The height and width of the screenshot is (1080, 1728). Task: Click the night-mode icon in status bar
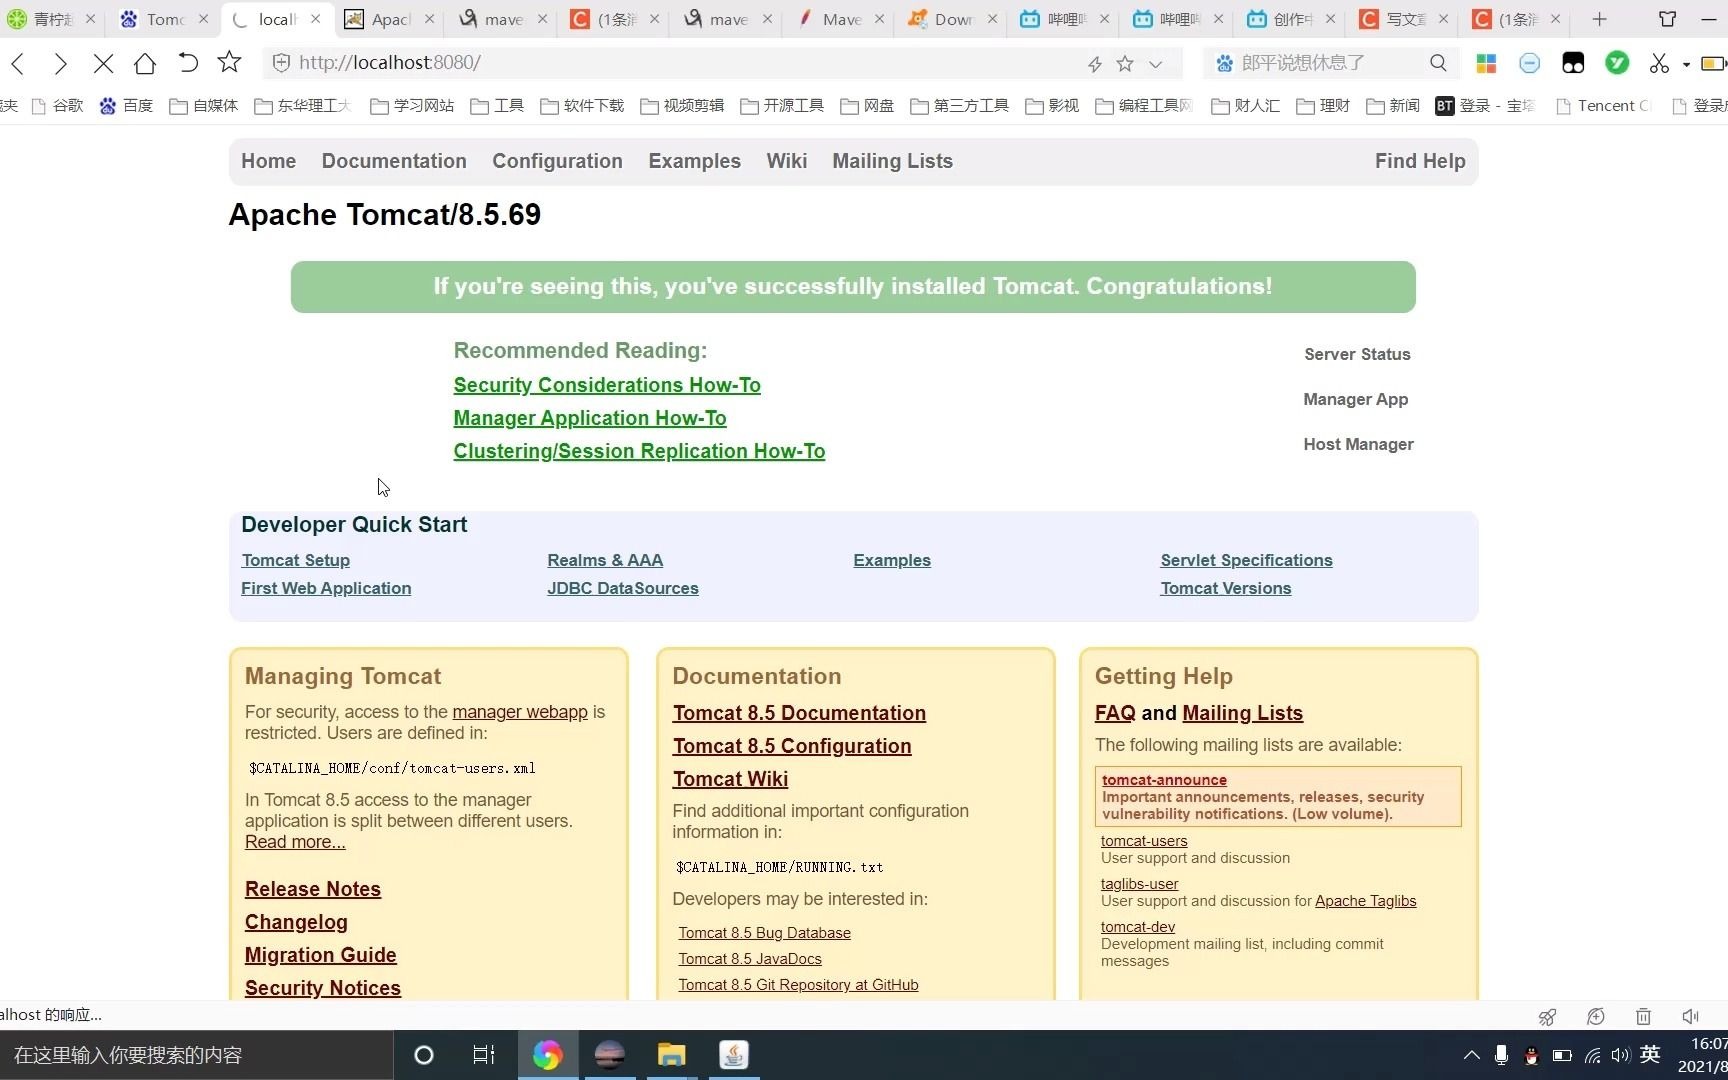tap(1596, 1016)
